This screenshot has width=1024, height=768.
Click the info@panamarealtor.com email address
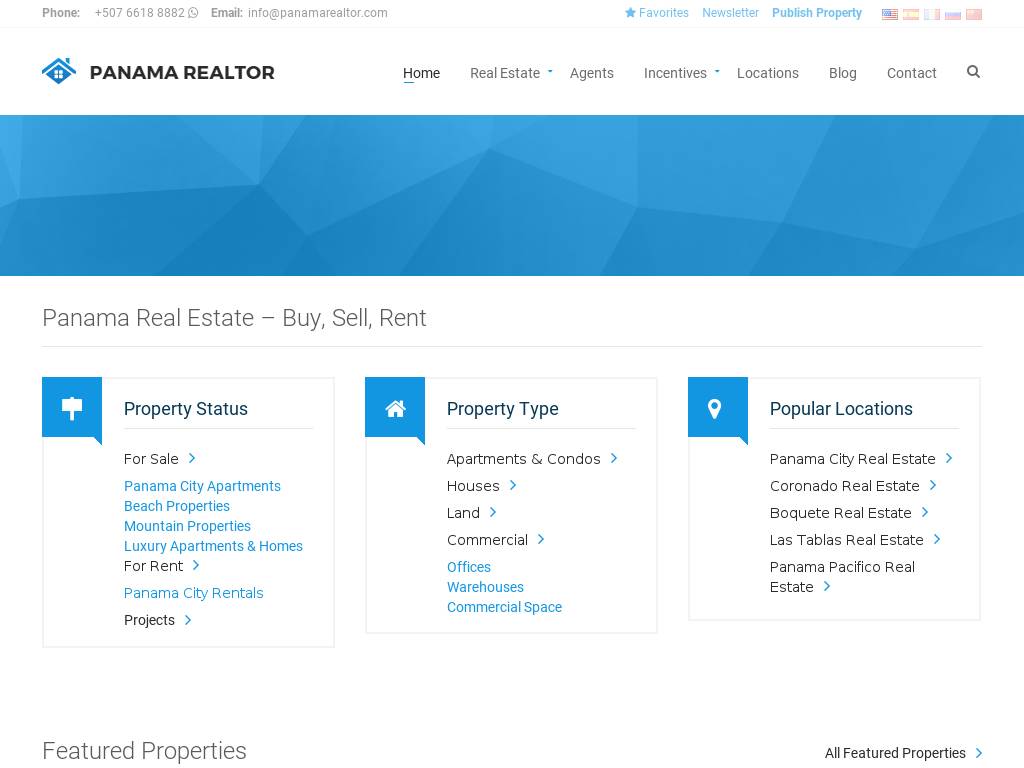point(317,13)
